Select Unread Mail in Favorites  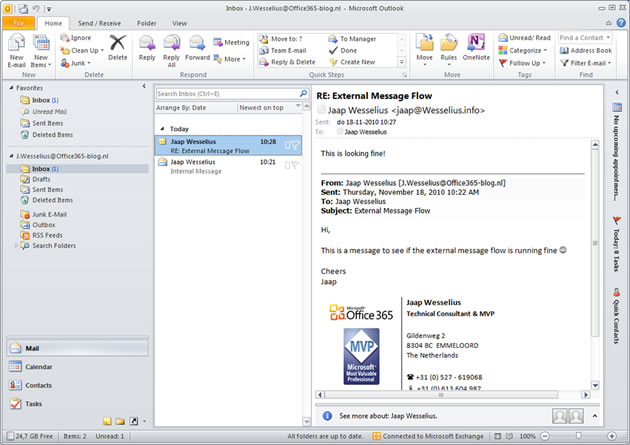pyautogui.click(x=49, y=112)
